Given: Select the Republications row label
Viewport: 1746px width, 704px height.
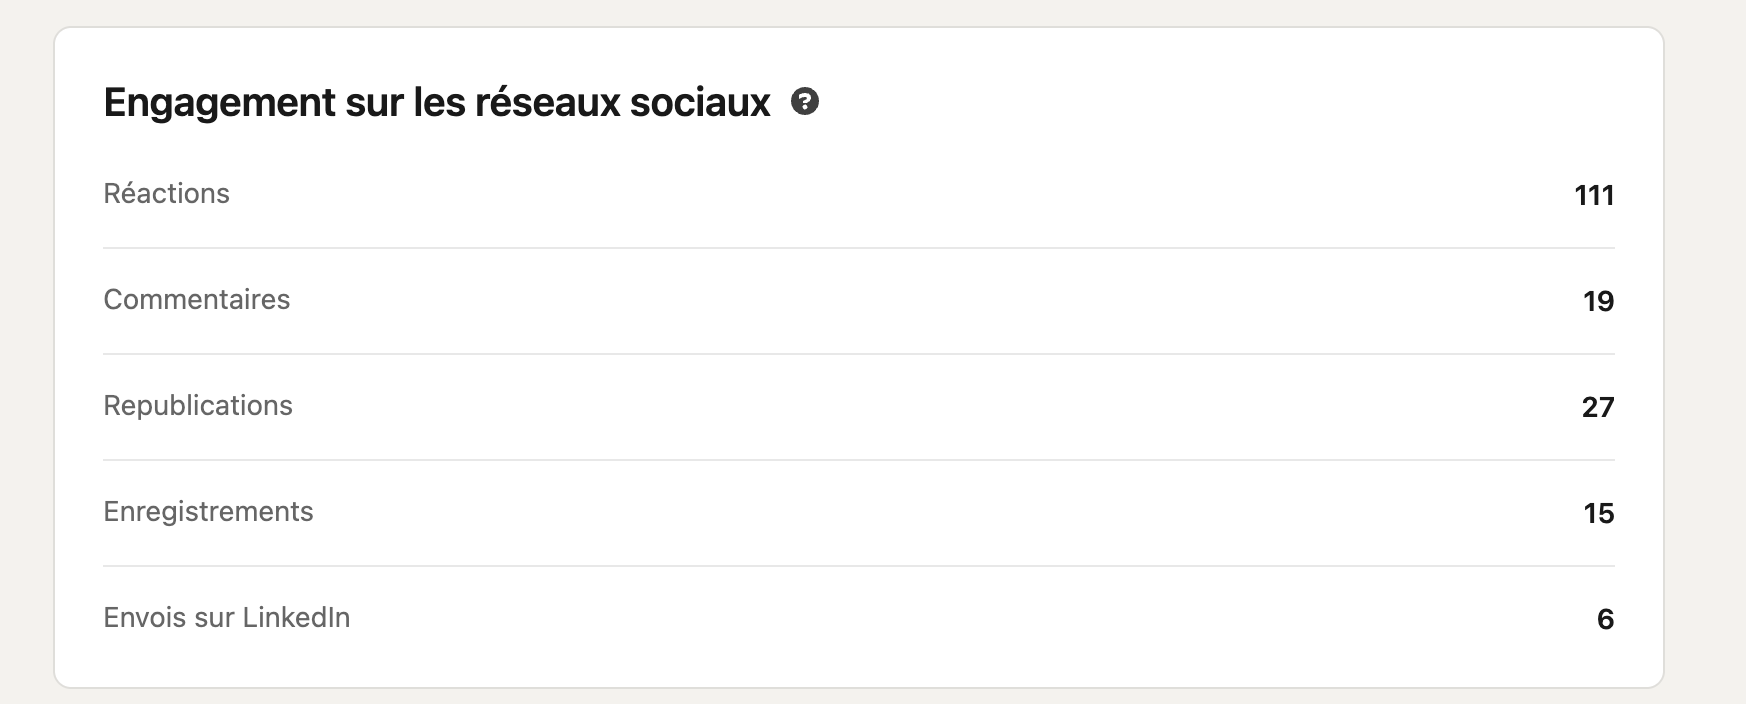Looking at the screenshot, I should [x=198, y=406].
